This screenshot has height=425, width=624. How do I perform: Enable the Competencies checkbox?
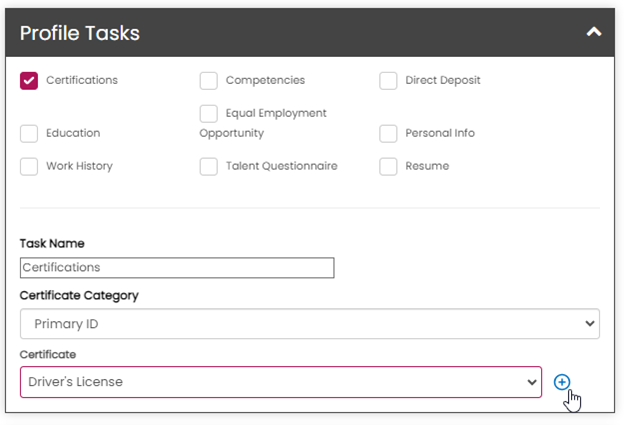pos(208,81)
